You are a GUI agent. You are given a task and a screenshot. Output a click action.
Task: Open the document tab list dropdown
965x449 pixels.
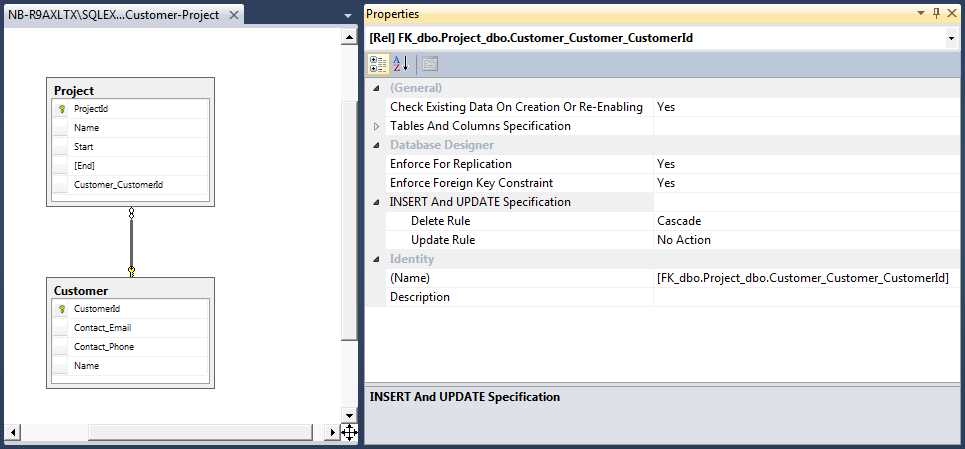pos(348,15)
